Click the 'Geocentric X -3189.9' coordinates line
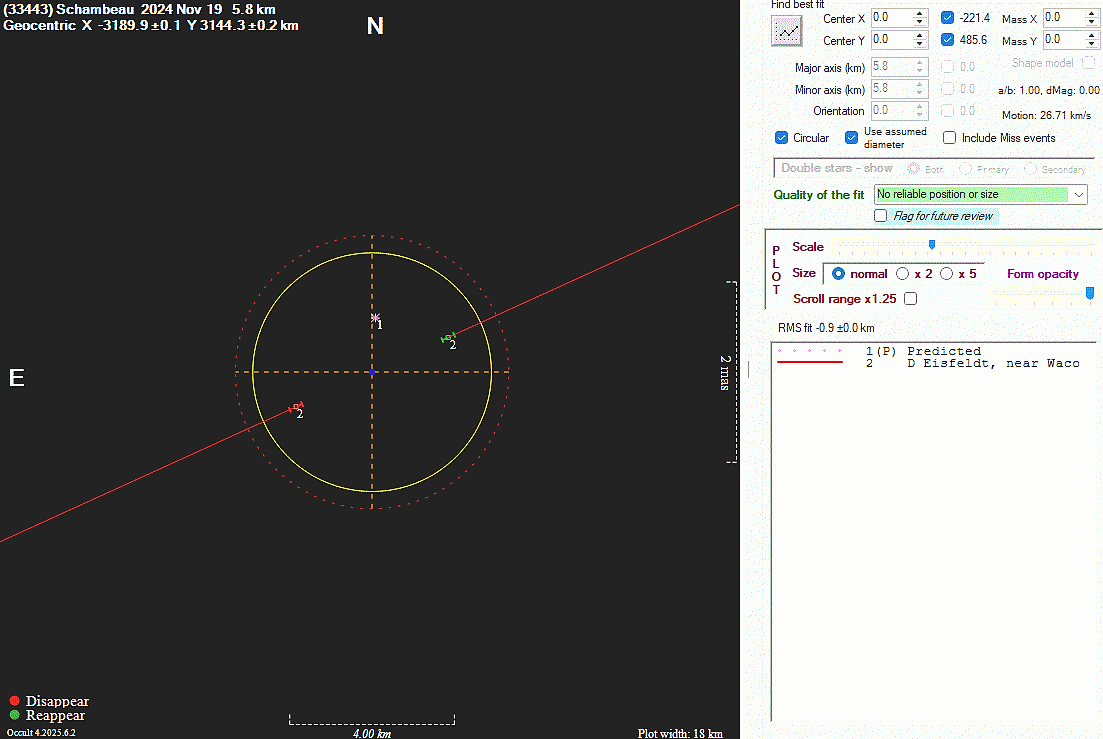 [x=151, y=26]
